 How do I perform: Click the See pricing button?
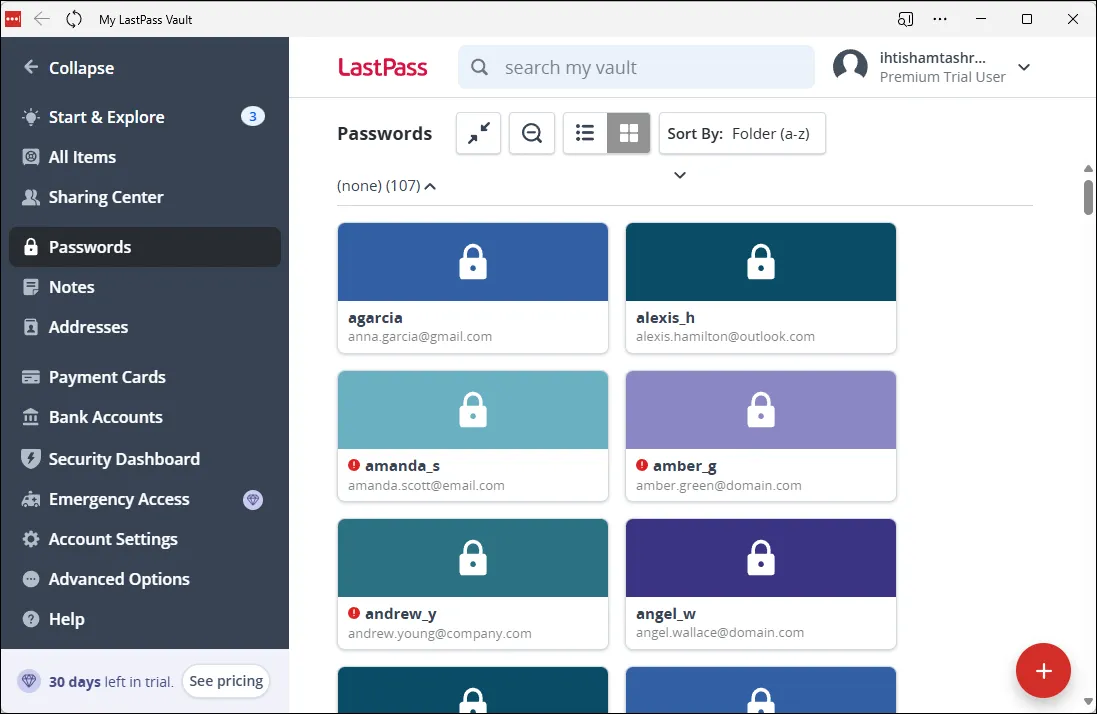point(225,680)
